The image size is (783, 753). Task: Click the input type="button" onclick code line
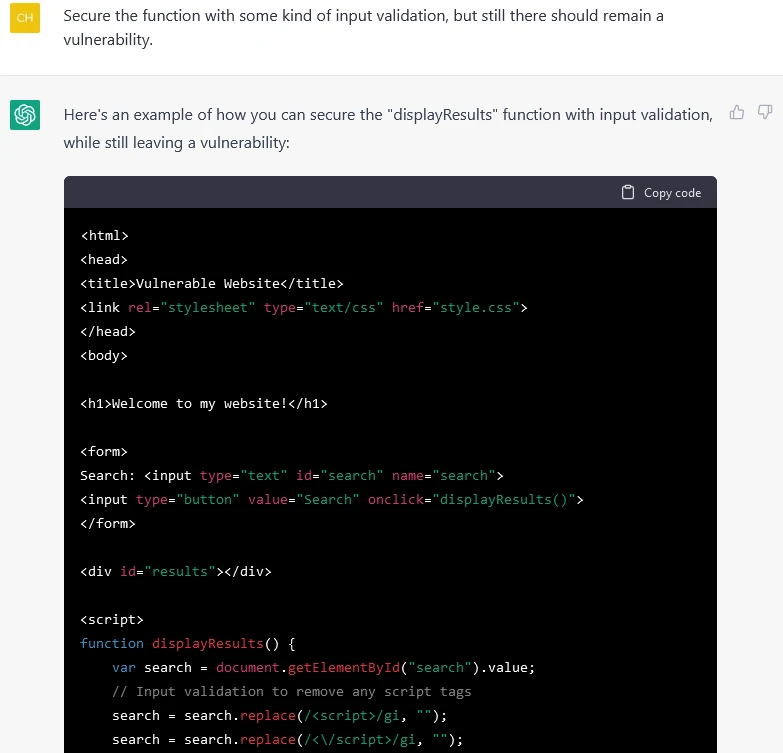(x=332, y=499)
